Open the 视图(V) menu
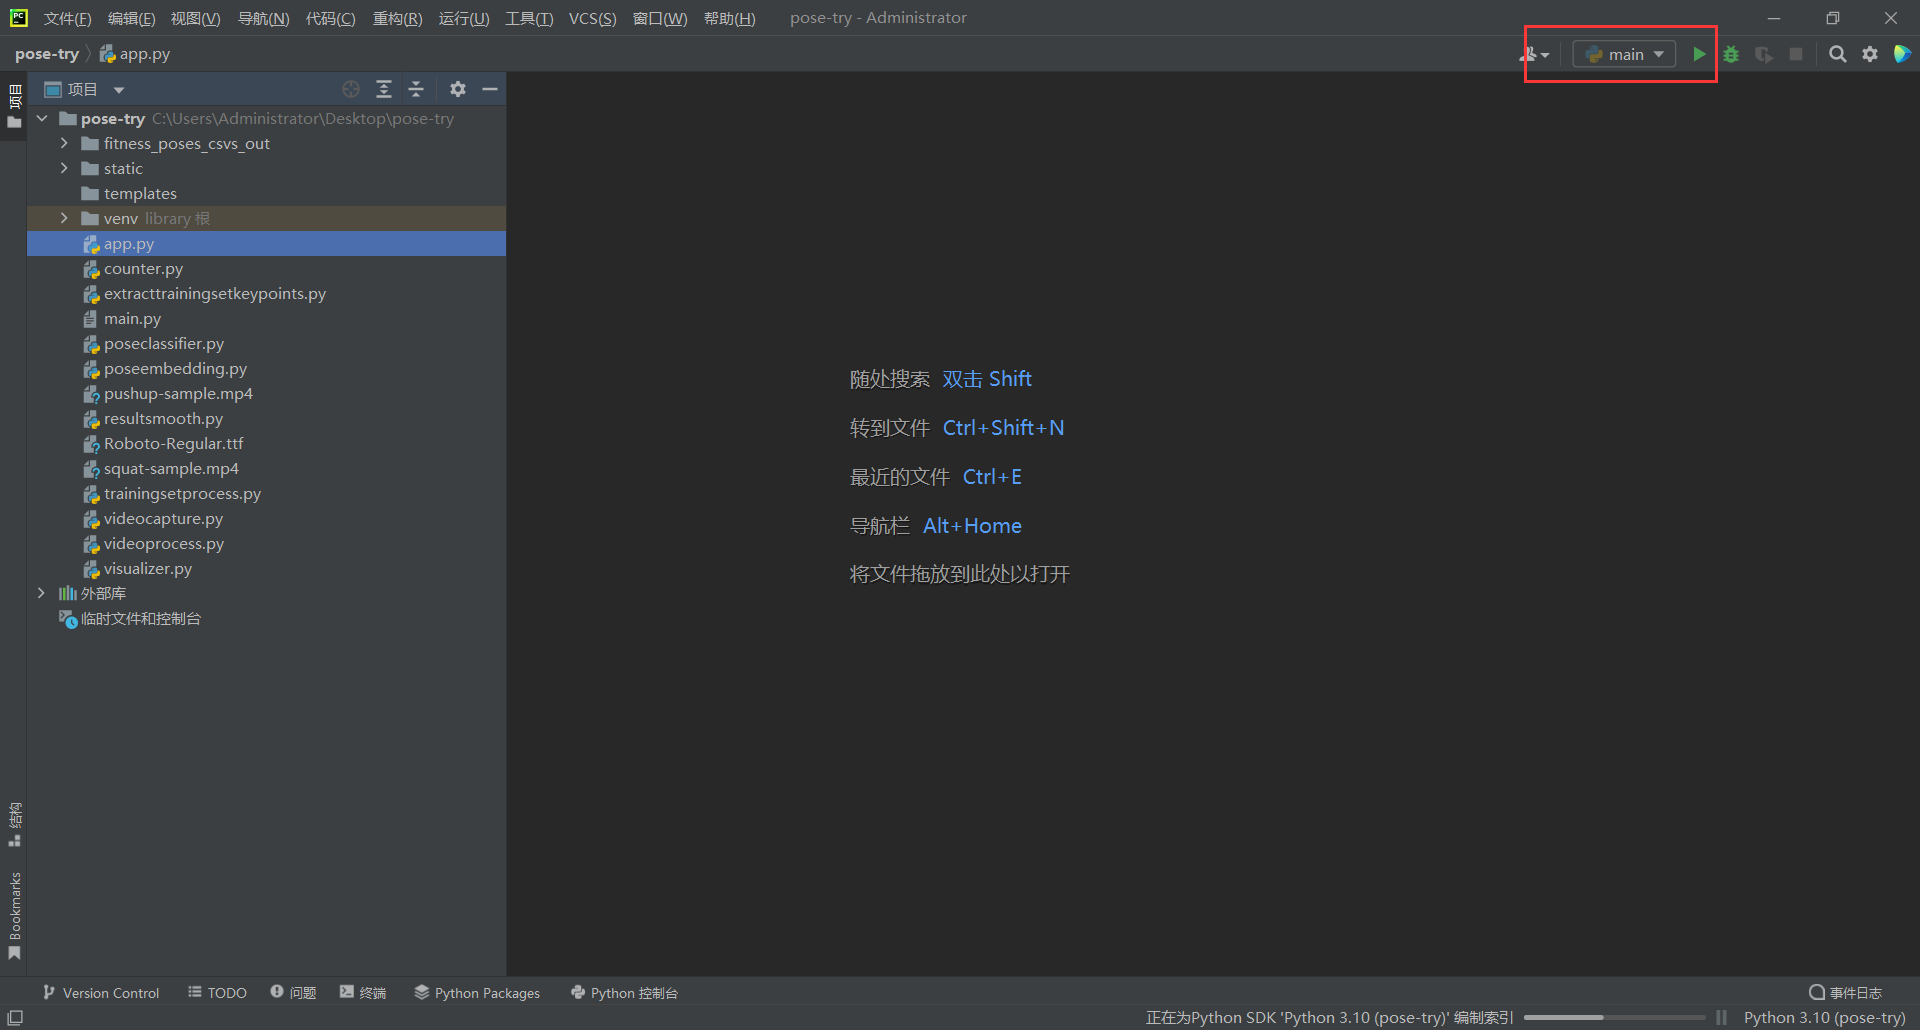 point(195,18)
